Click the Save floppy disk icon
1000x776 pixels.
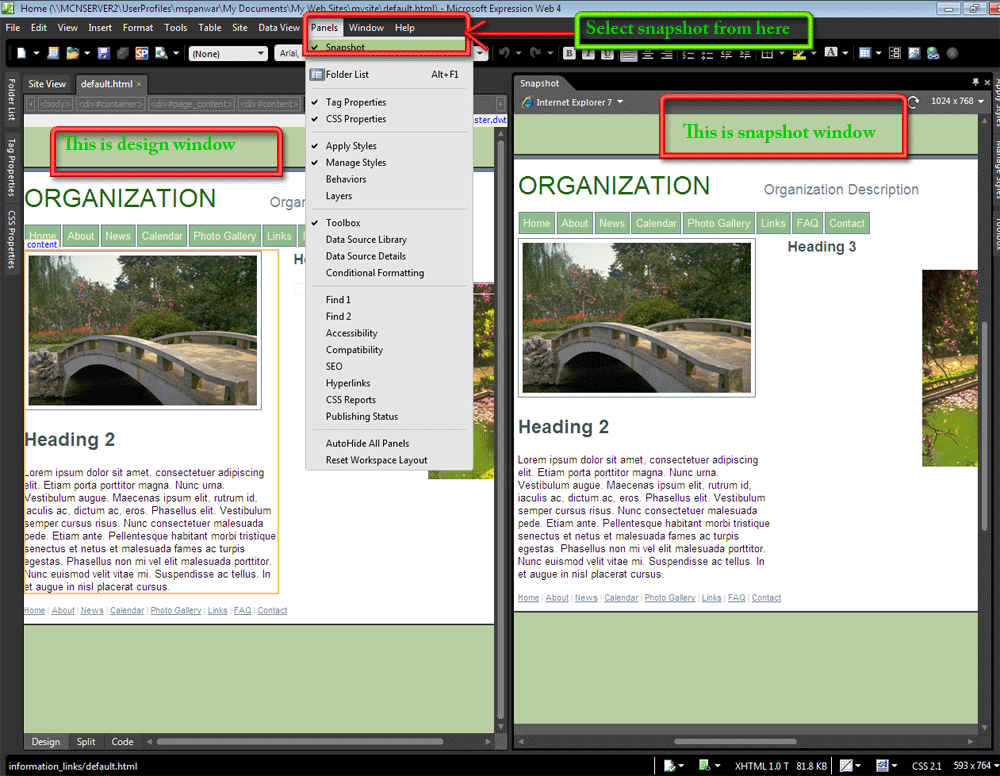(104, 54)
